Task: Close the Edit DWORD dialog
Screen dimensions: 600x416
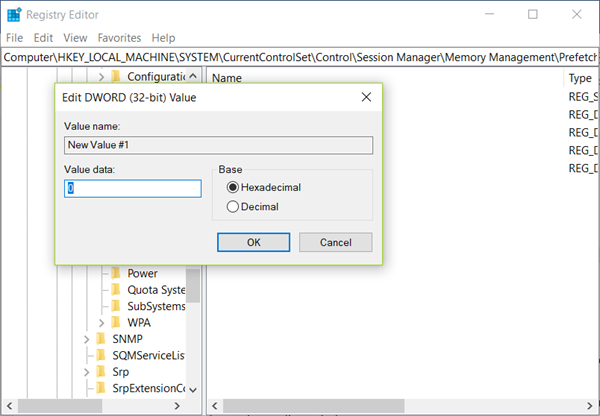Action: [366, 97]
